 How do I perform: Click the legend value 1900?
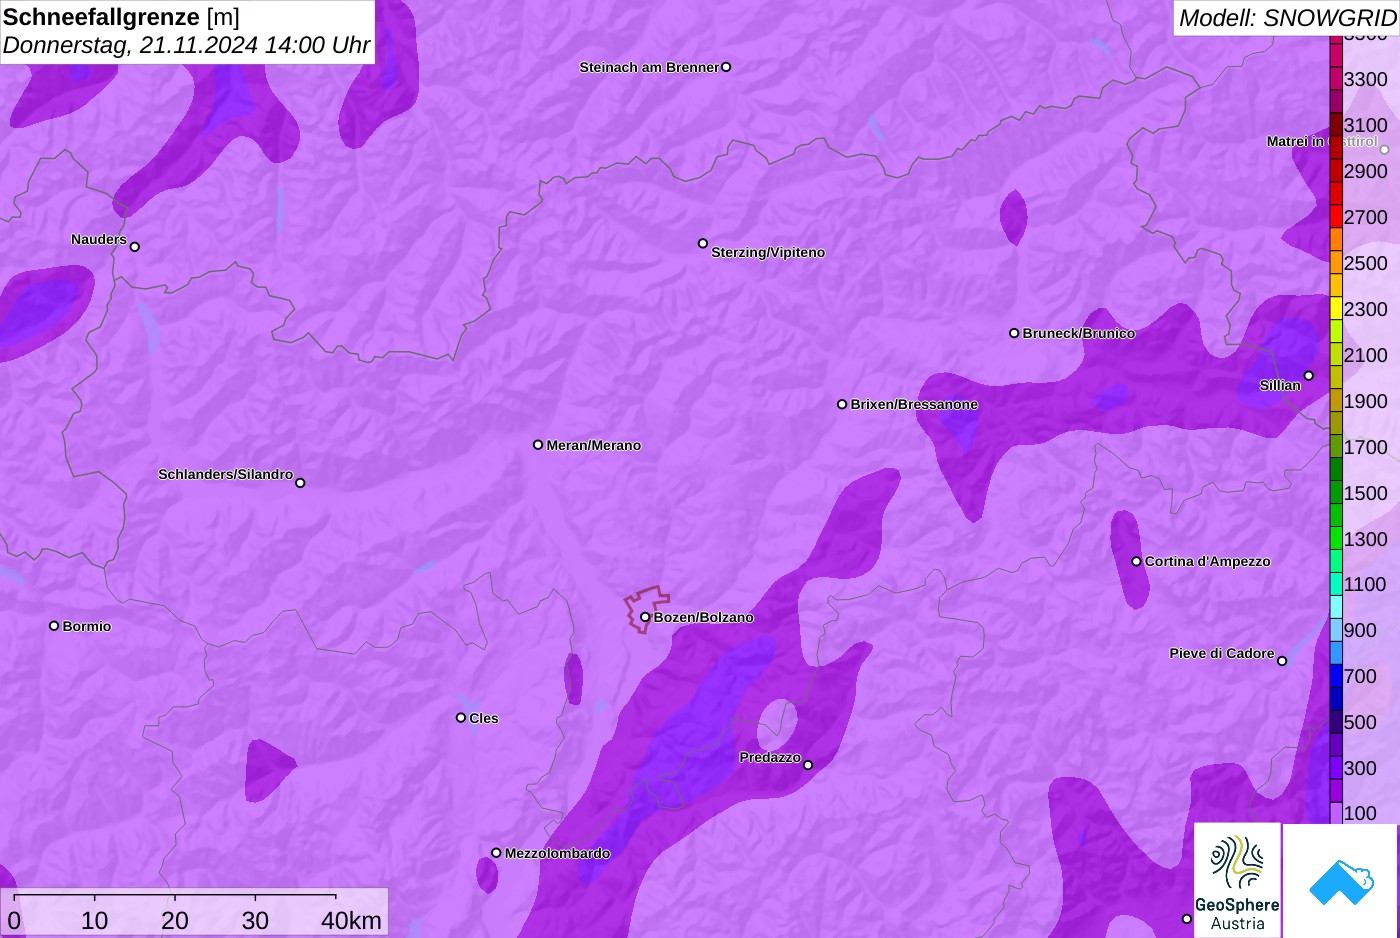tap(1366, 401)
